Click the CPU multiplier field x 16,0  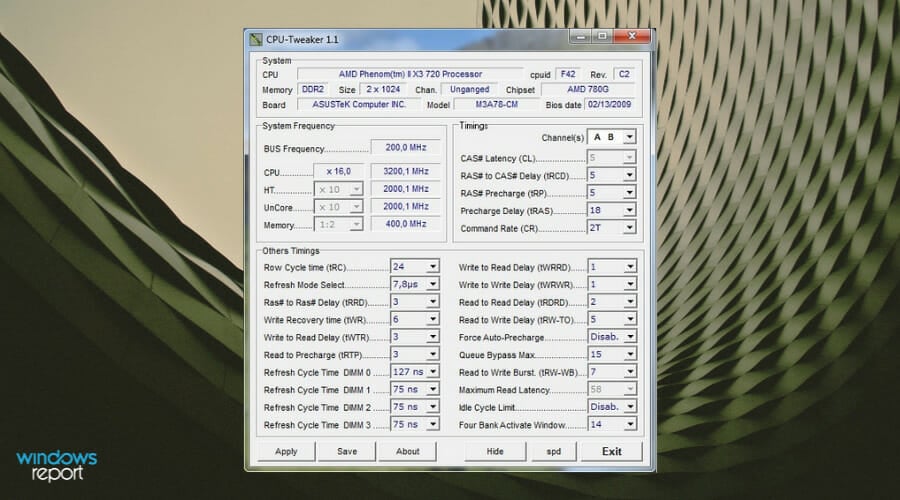click(339, 171)
